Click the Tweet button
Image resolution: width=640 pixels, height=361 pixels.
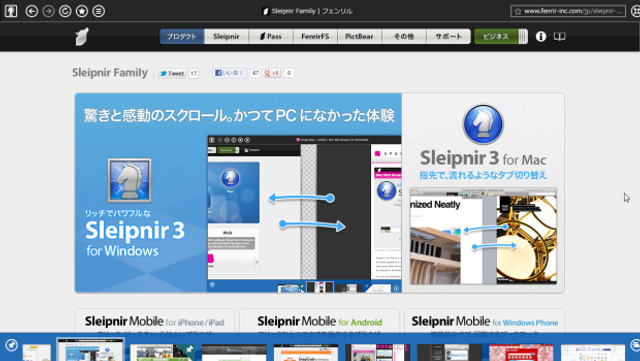[172, 73]
